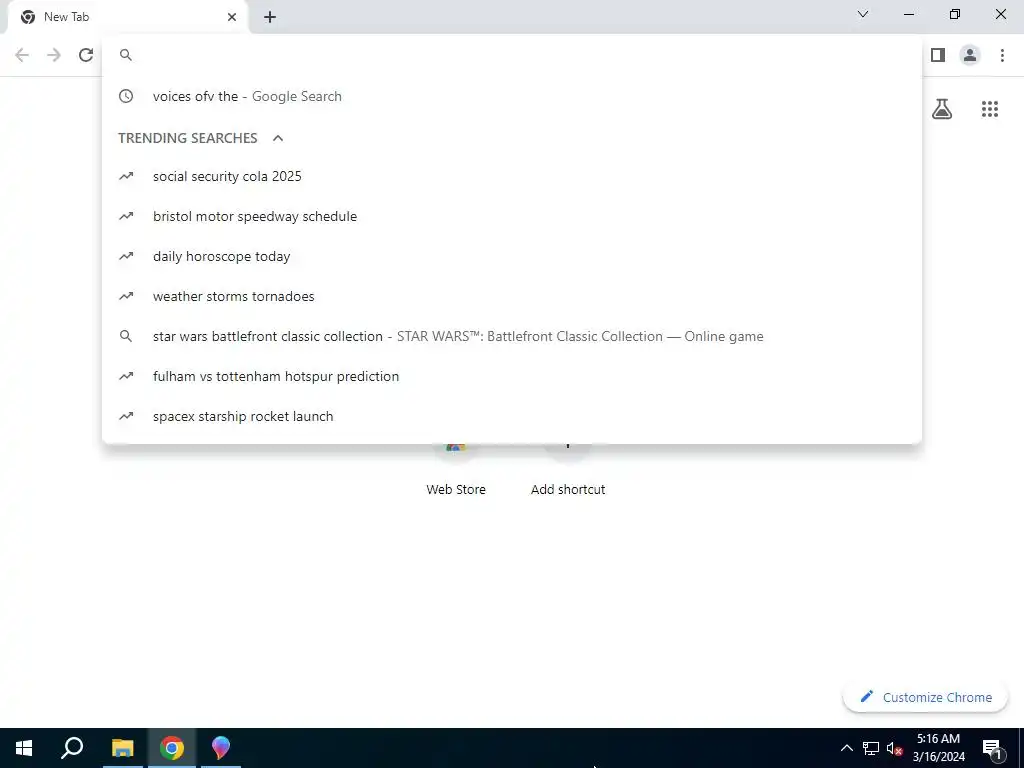The image size is (1024, 768).
Task: Click the muted volume tray icon
Action: [894, 748]
